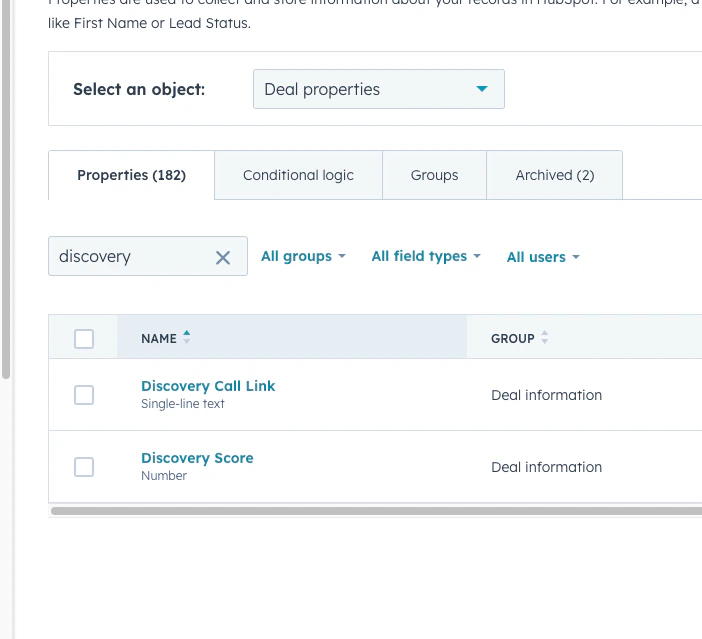This screenshot has height=639, width=702.
Task: Switch to the Properties (182) tab
Action: click(x=131, y=175)
